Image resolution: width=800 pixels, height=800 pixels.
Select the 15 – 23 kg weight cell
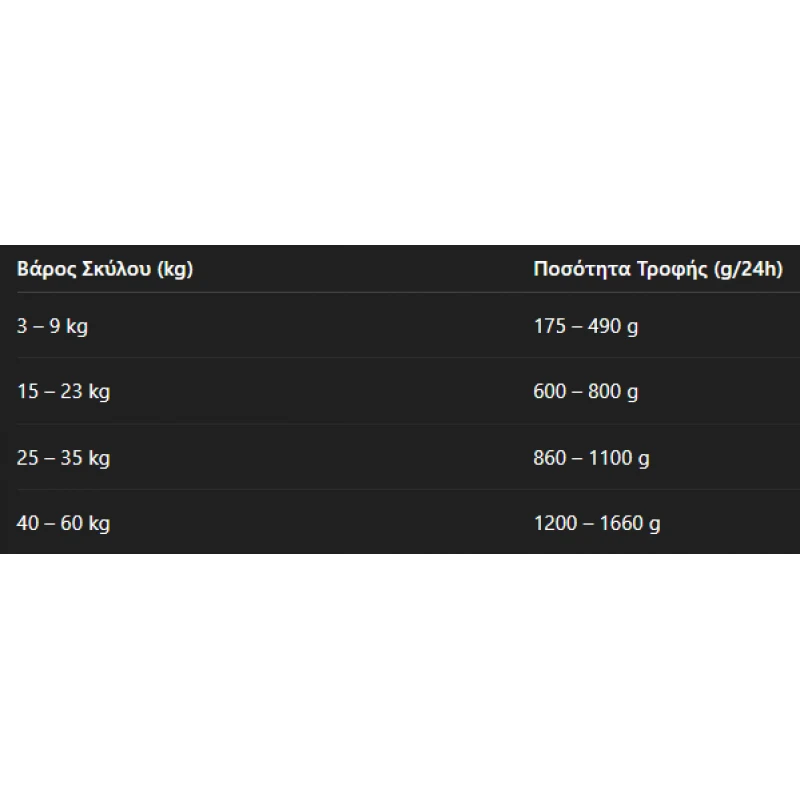[63, 392]
